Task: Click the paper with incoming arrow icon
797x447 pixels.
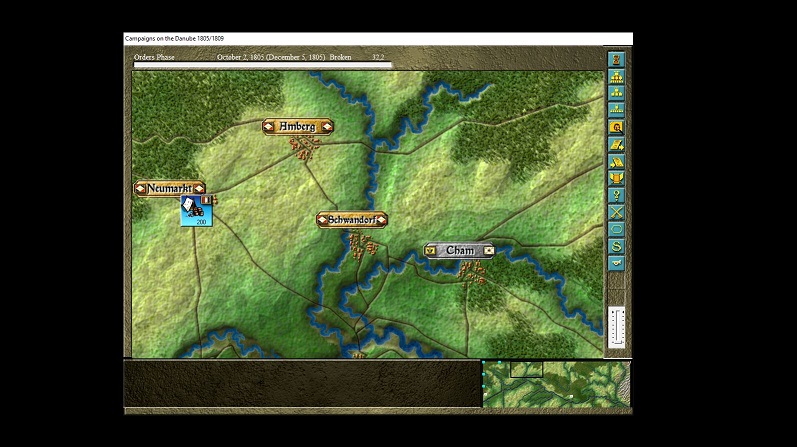Action: click(616, 162)
